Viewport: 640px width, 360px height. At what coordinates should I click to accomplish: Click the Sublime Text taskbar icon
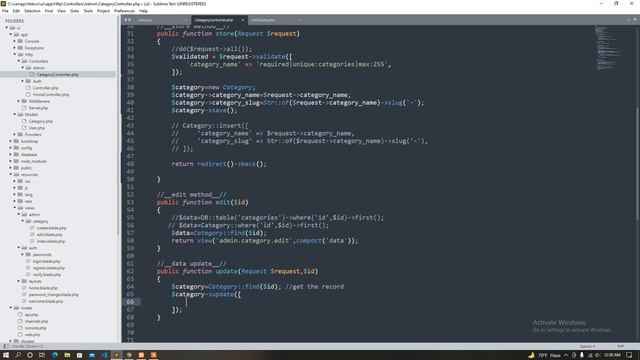[116, 355]
